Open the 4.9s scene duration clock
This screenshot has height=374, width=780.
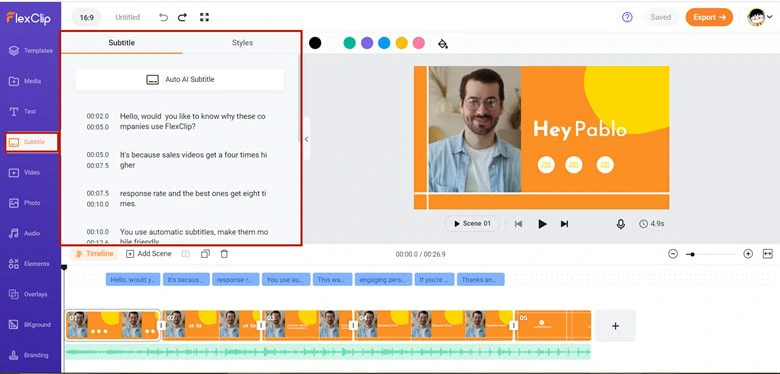point(652,224)
